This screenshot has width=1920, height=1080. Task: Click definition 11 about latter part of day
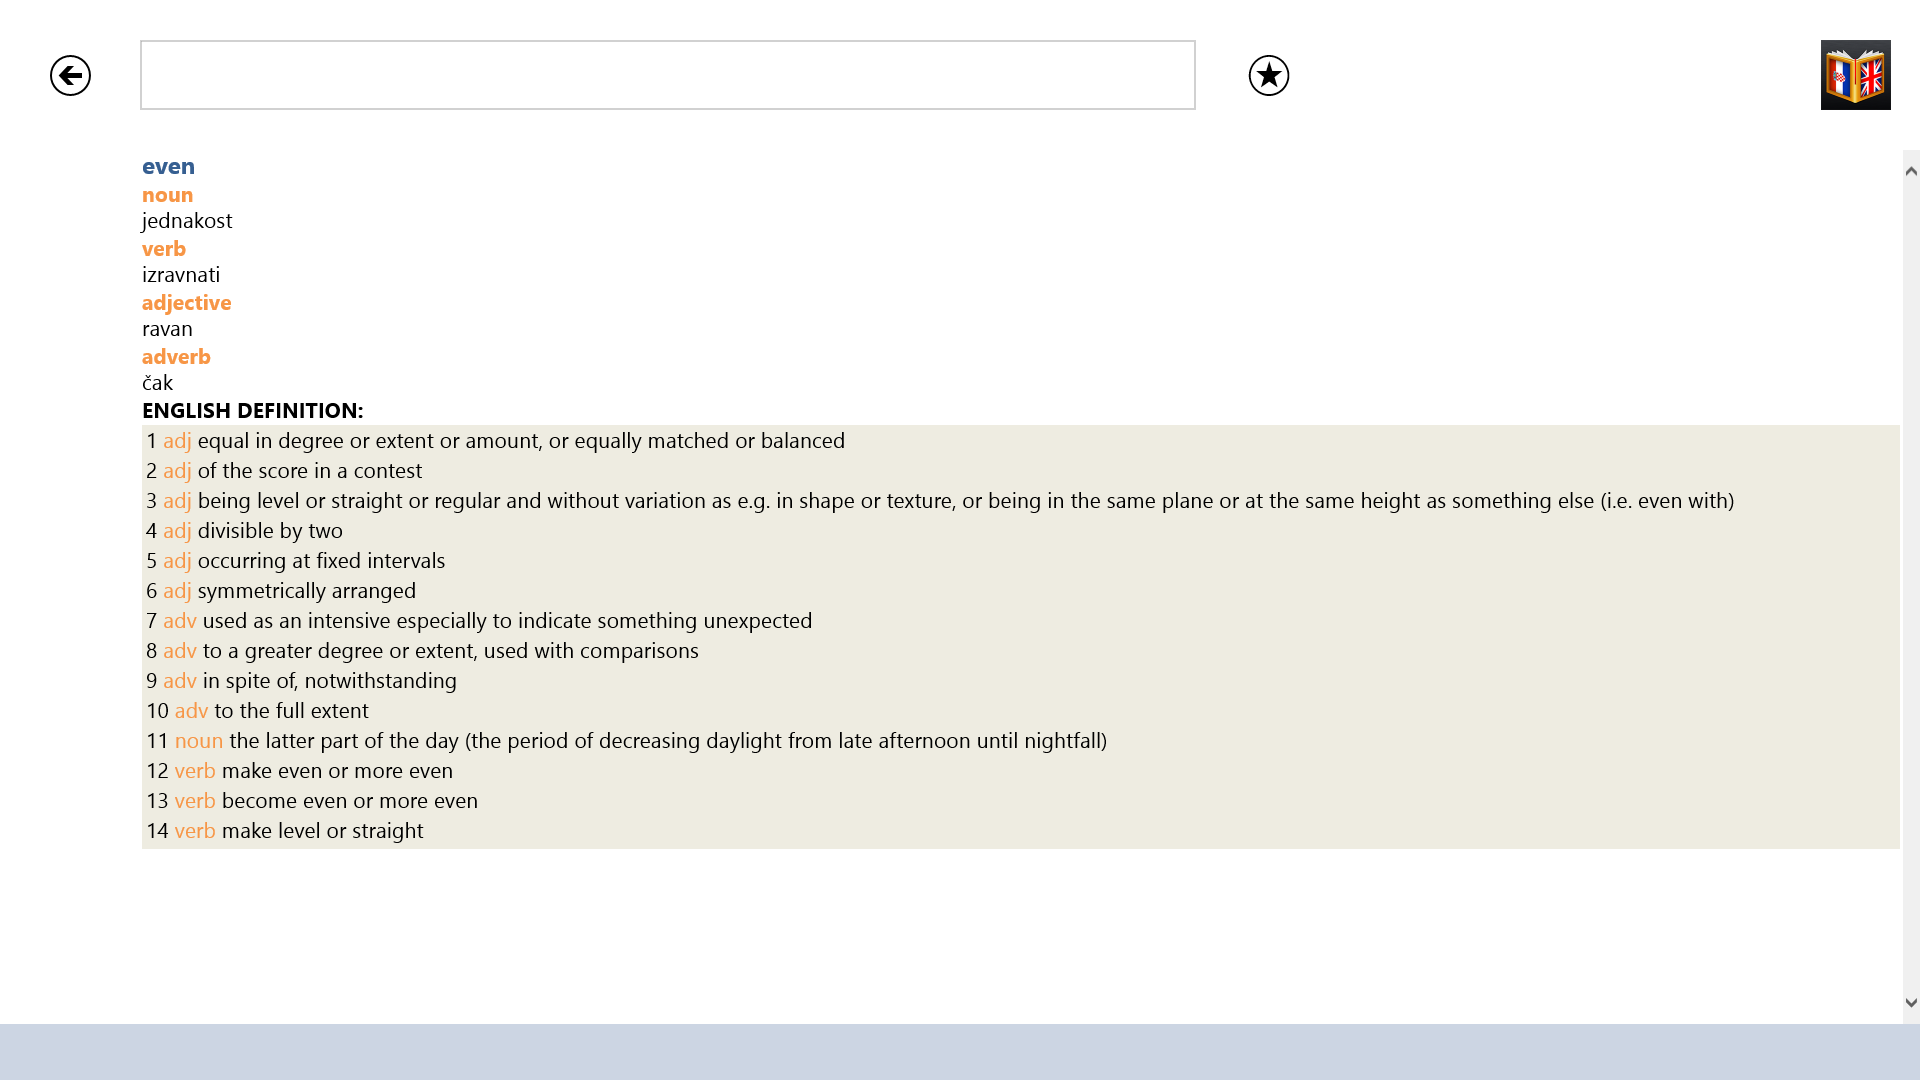pyautogui.click(x=667, y=740)
